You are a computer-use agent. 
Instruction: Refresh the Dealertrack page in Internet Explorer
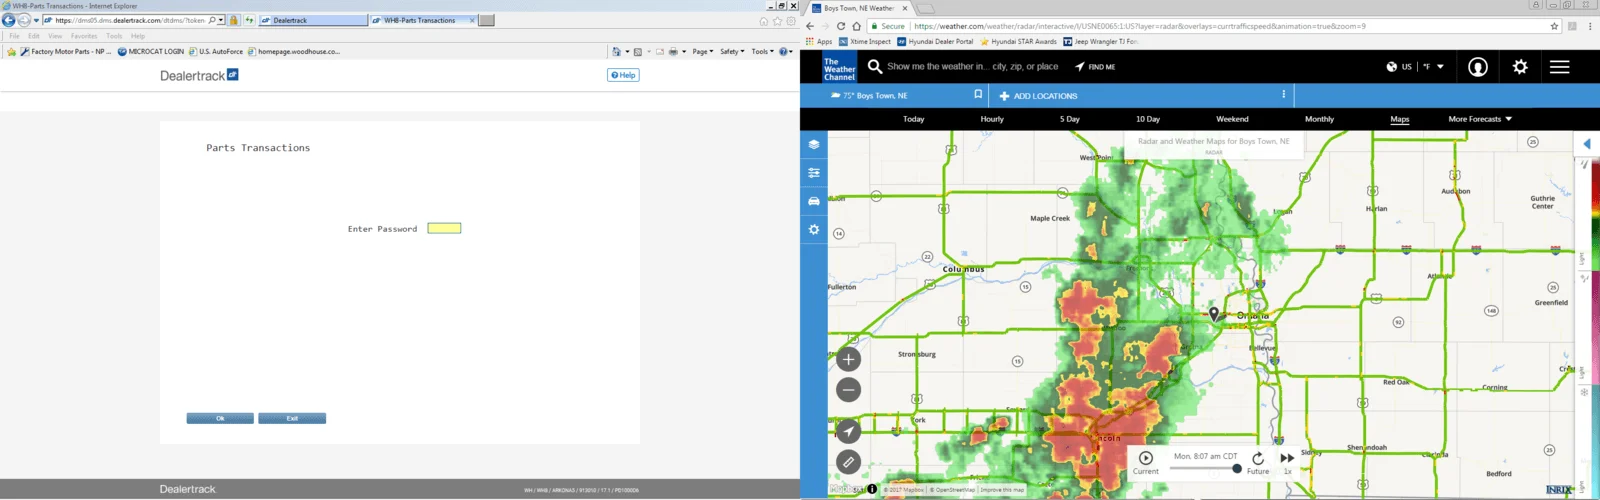[249, 20]
